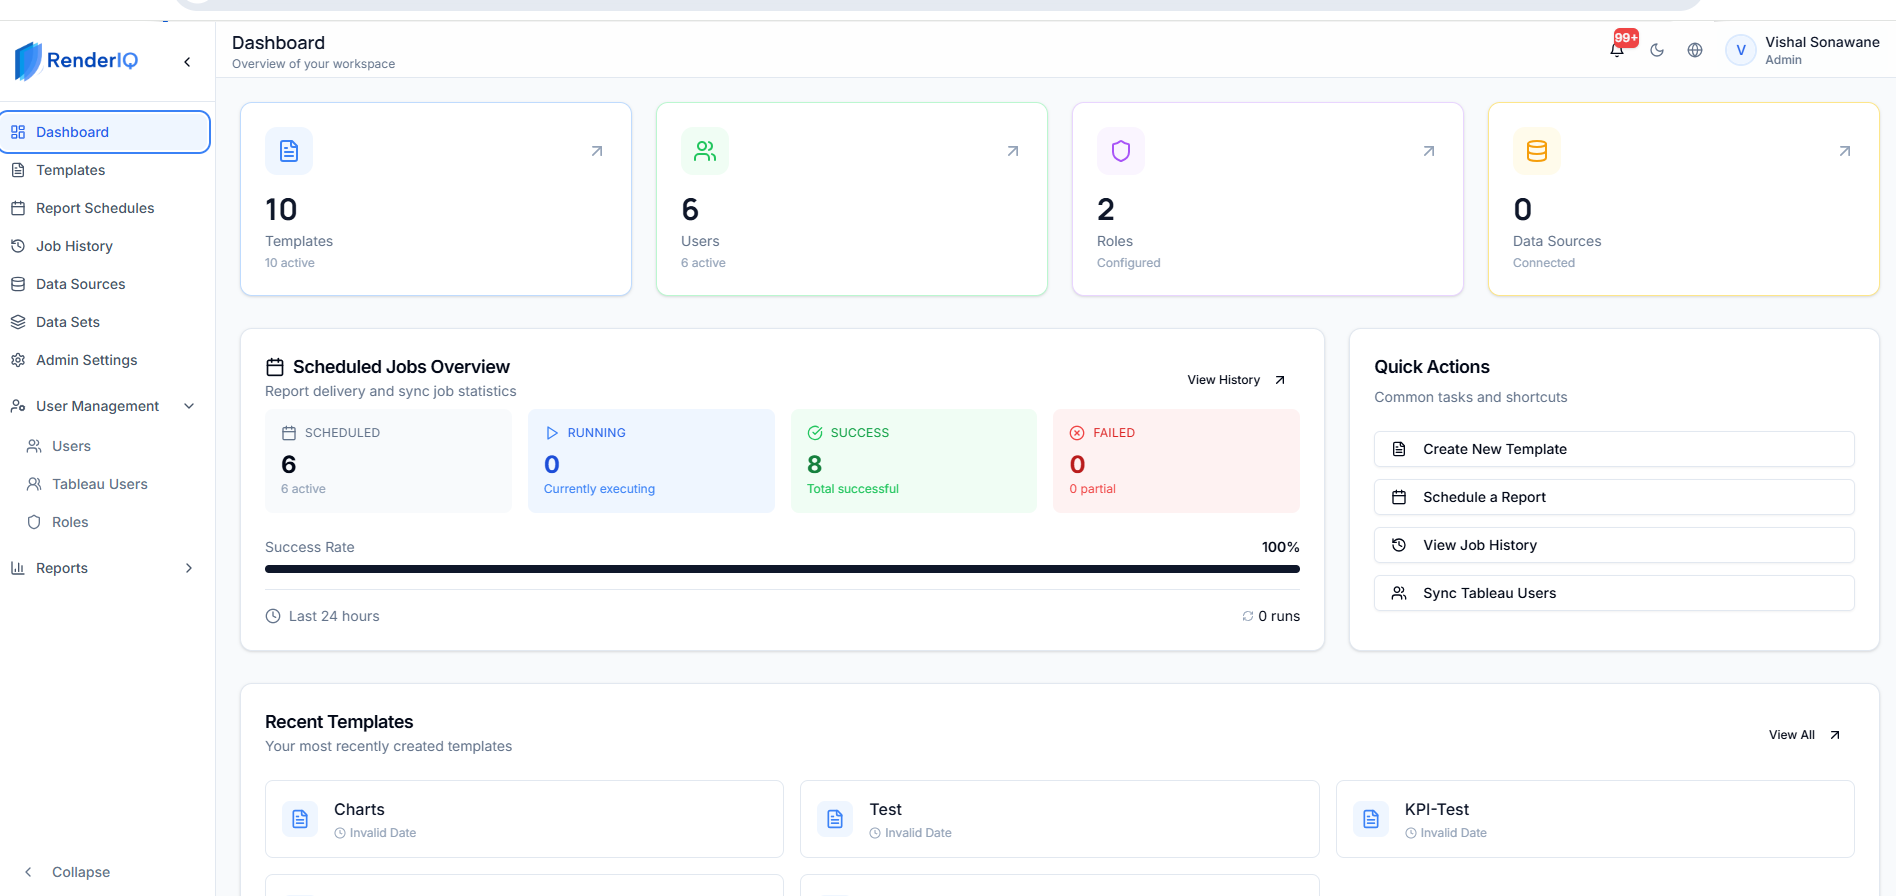Click the RenderIQ logo
Screen dimensions: 1896x896
pyautogui.click(x=76, y=61)
